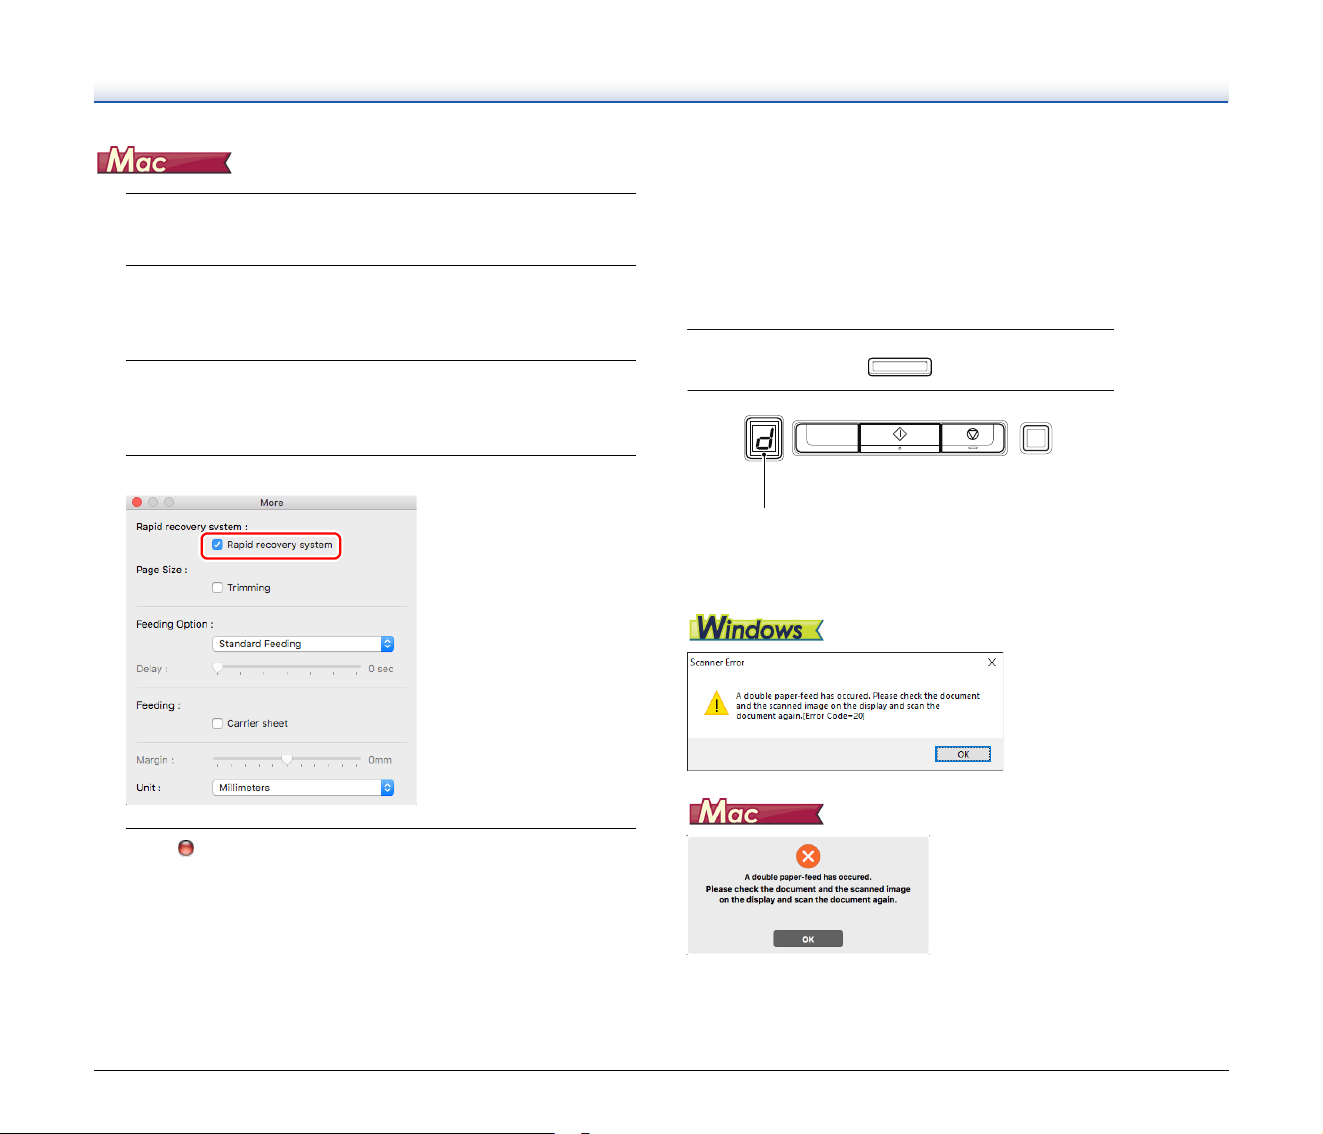
Task: Click the 'Page Size :' label
Action: [162, 570]
